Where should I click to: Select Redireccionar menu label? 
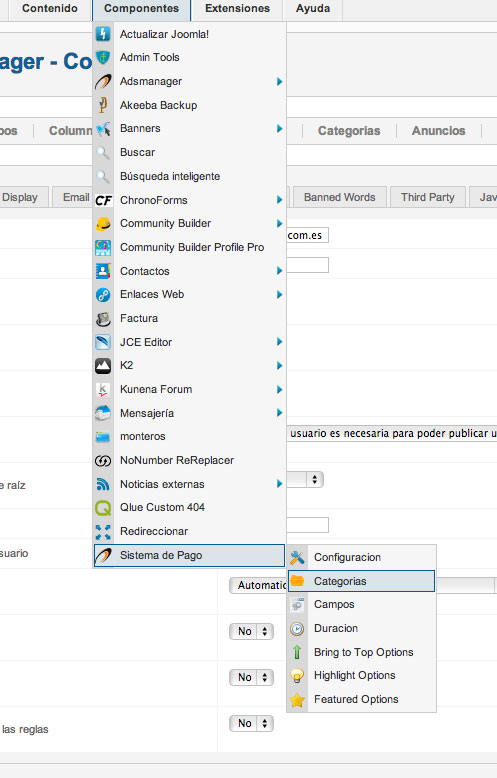coord(154,531)
